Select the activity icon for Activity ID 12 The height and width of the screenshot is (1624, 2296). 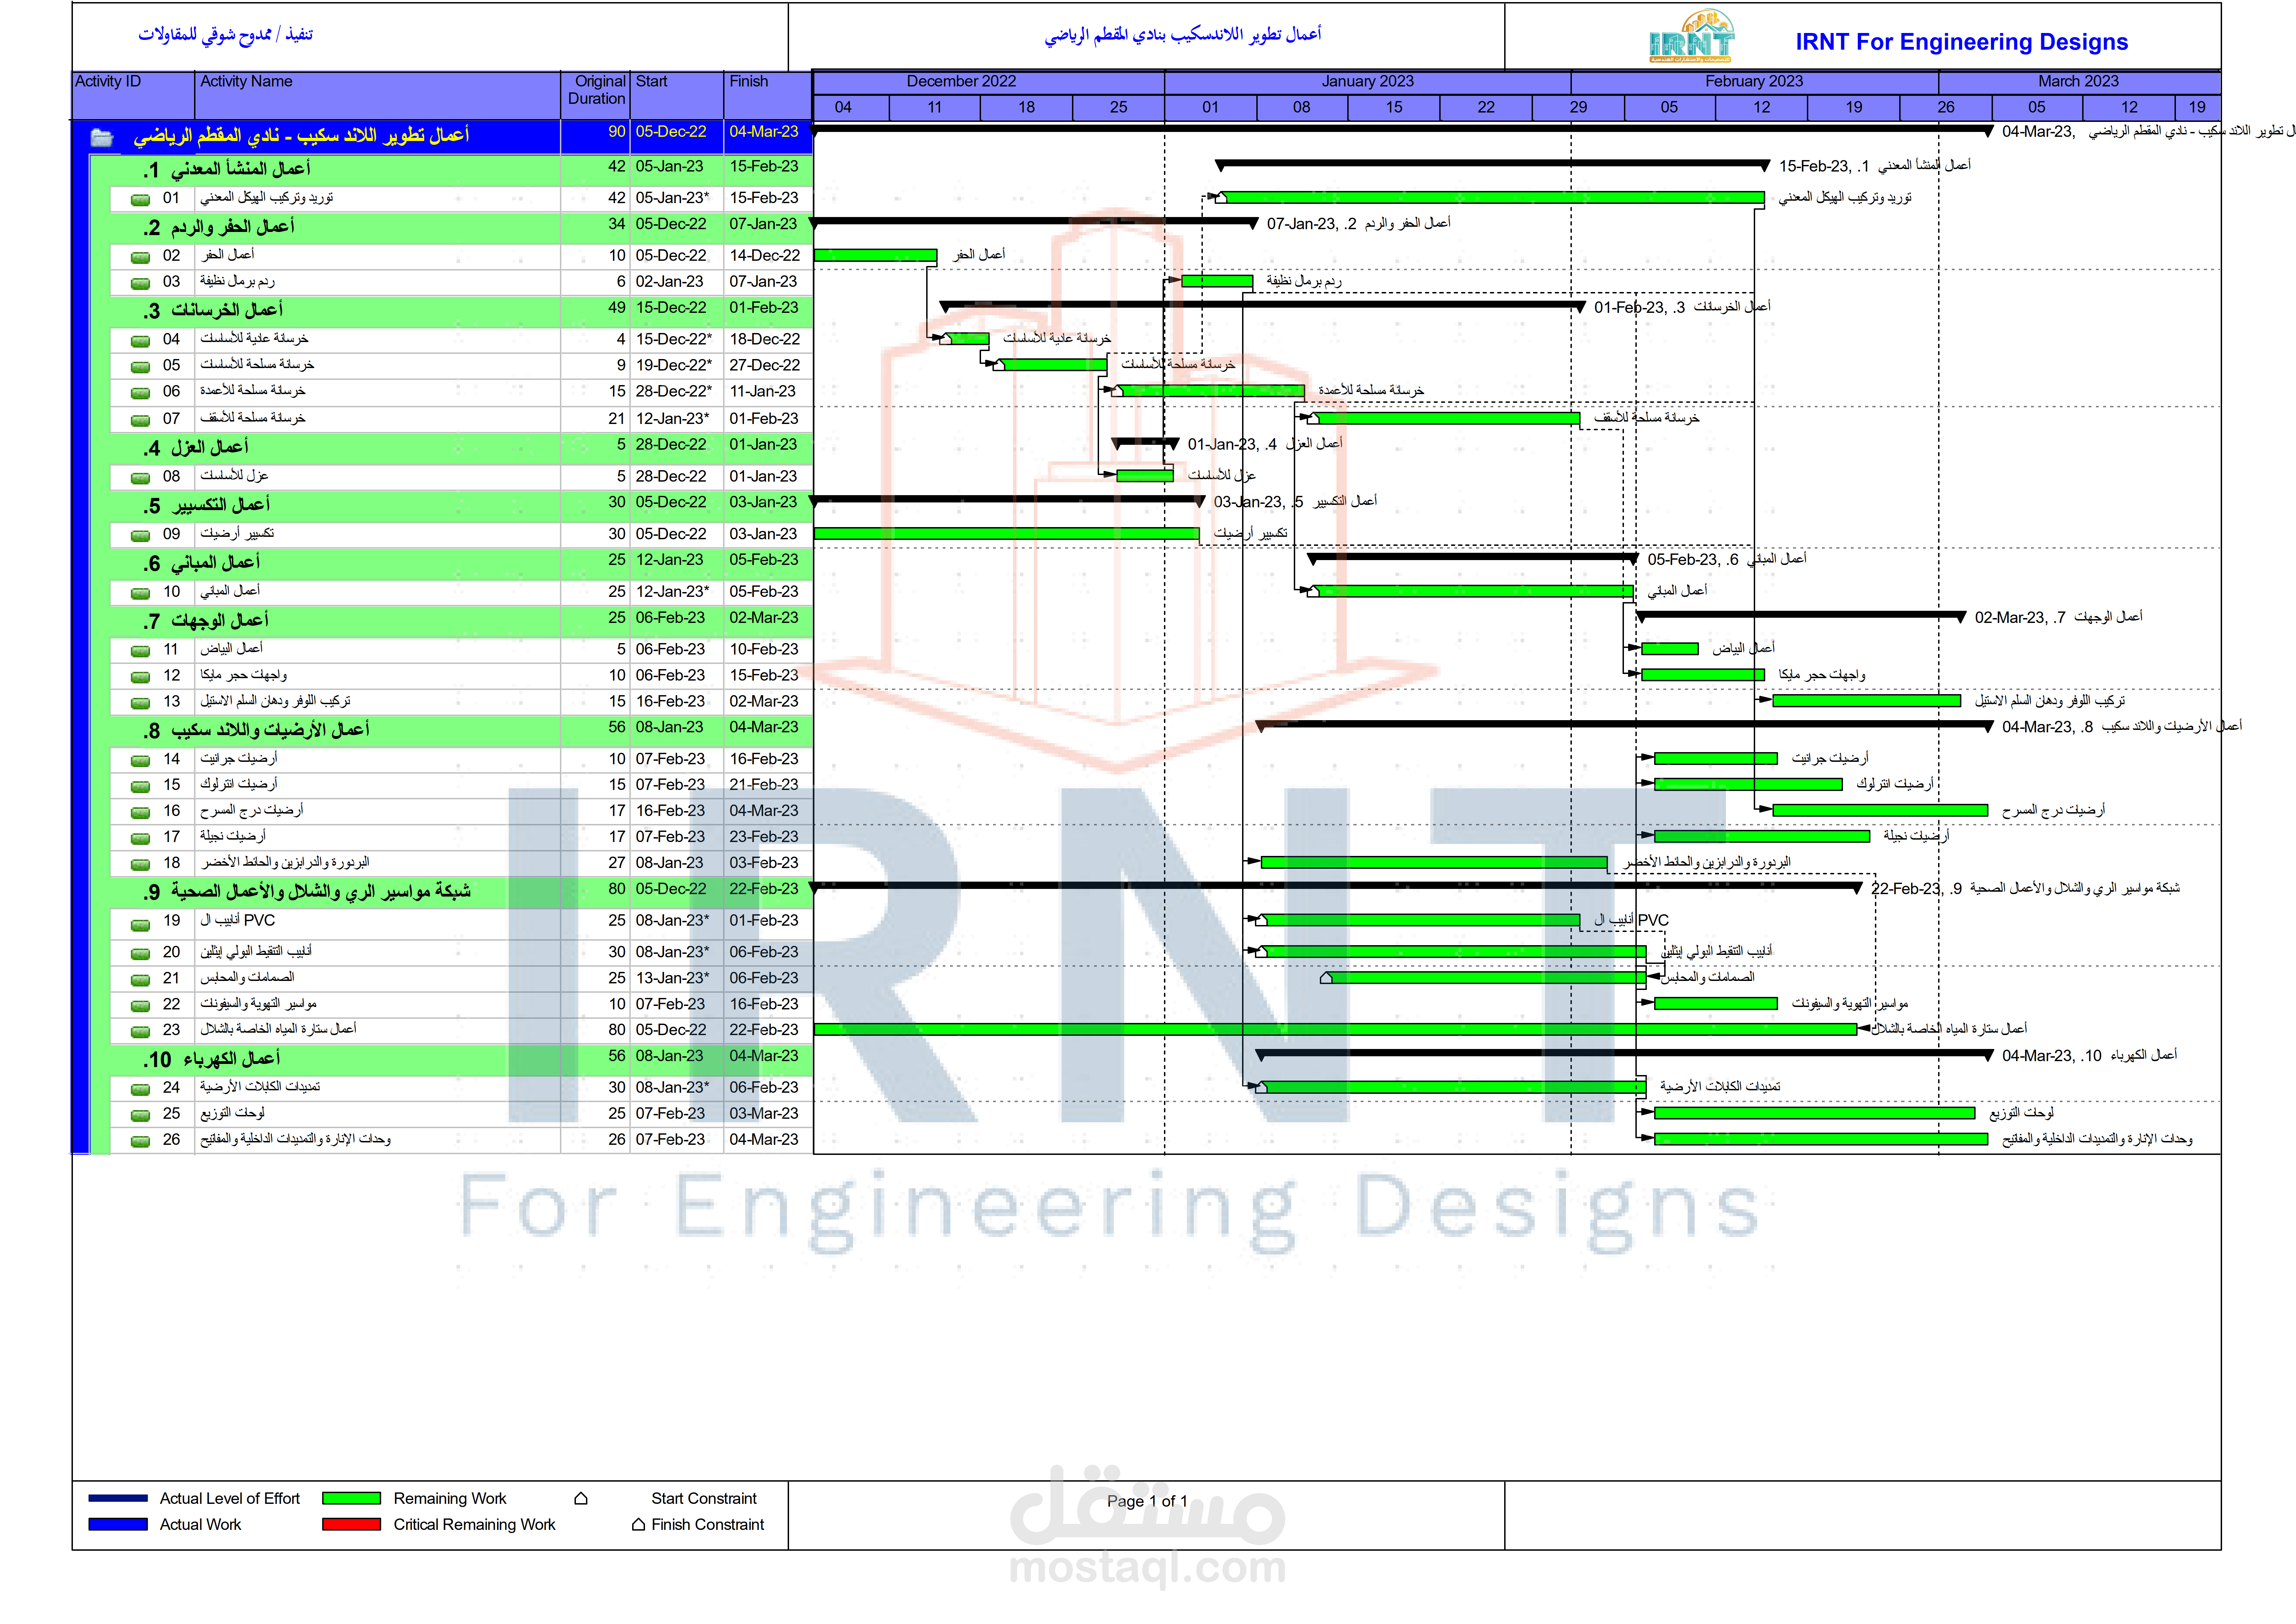pos(140,677)
